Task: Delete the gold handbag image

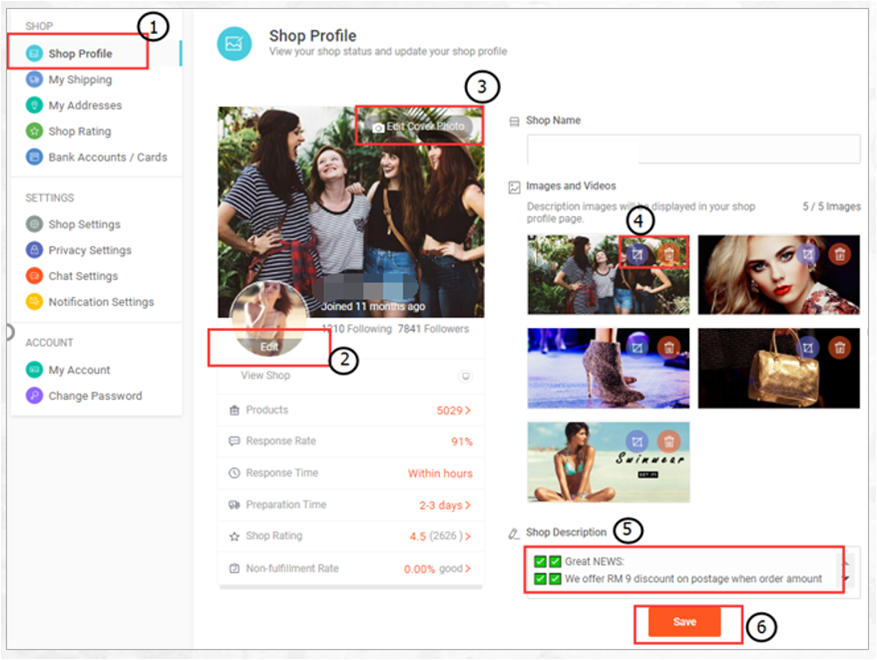Action: [840, 348]
